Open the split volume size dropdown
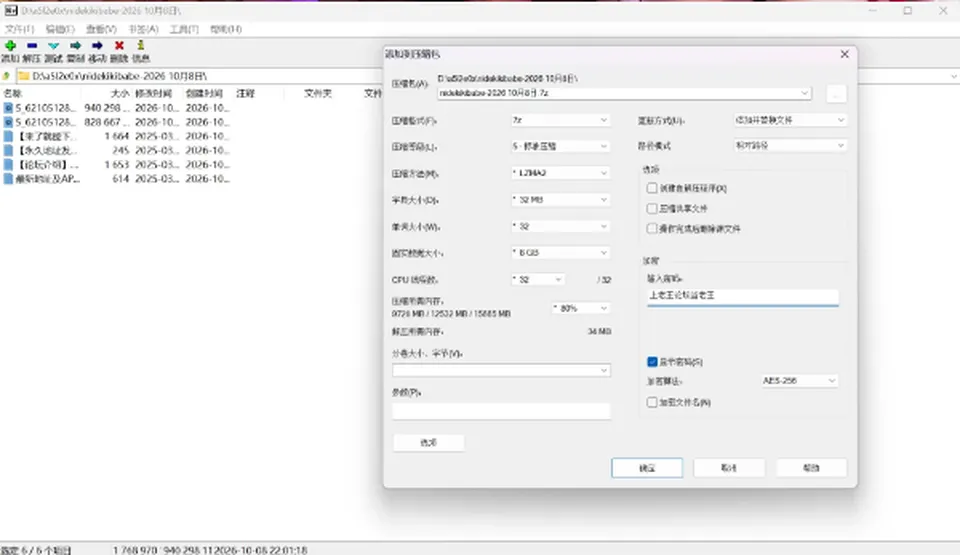960x555 pixels. coord(501,370)
